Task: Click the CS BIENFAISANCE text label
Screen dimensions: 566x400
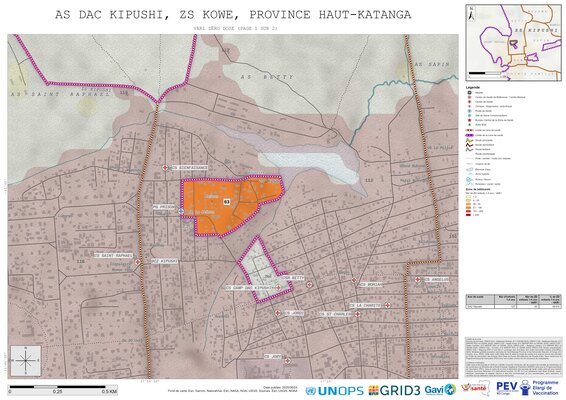Action: click(x=190, y=168)
